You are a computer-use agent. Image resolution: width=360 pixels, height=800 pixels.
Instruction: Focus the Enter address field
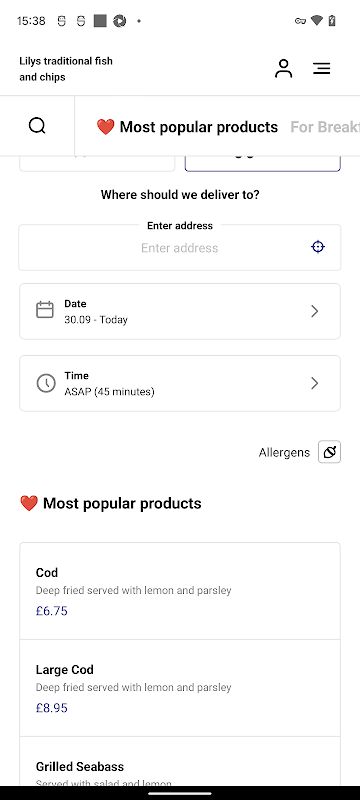point(180,247)
